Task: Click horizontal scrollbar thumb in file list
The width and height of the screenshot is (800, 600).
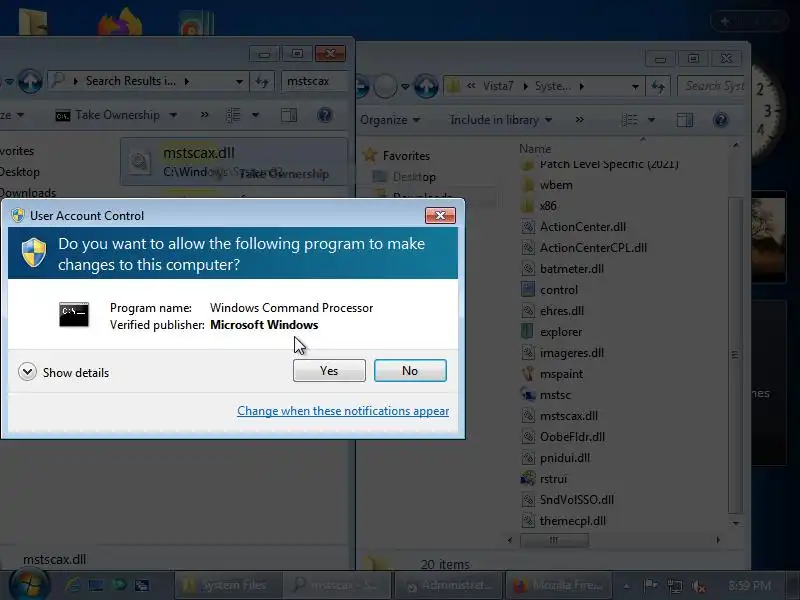Action: (554, 540)
